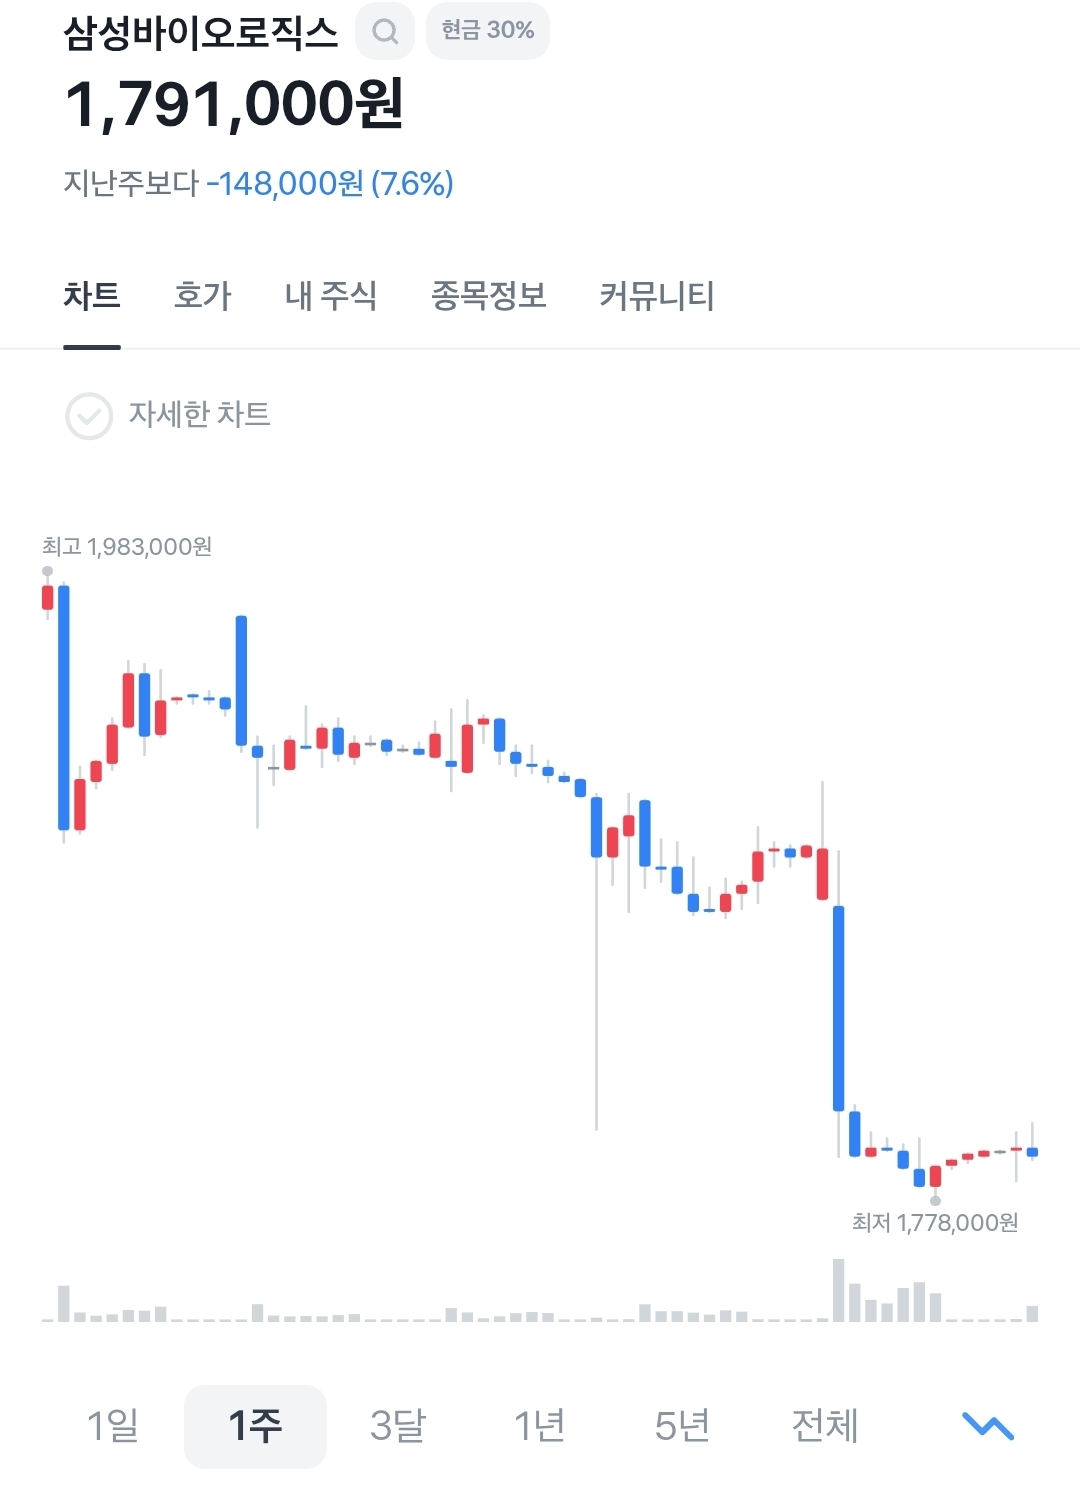This screenshot has height=1505, width=1080.
Task: Select the 1주 period button
Action: click(x=255, y=1426)
